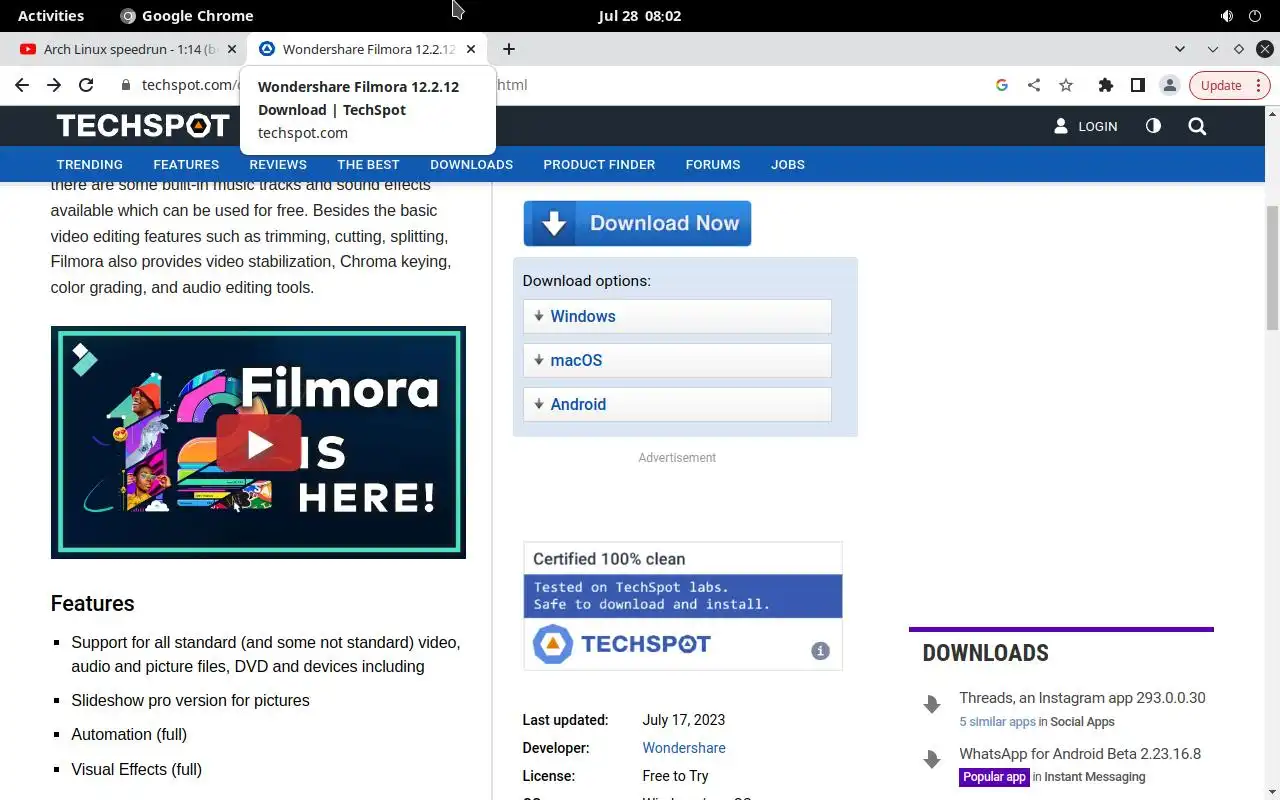This screenshot has width=1280, height=800.
Task: Click the TechSpot logo
Action: click(143, 126)
